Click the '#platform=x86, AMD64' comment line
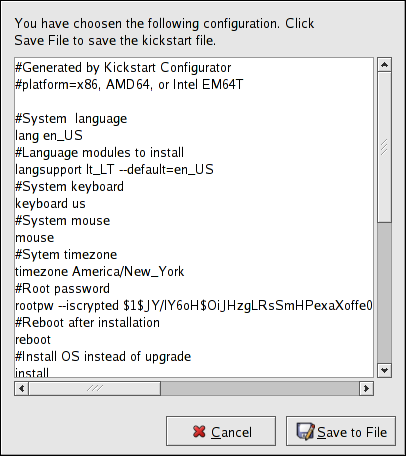Viewport: 406px width, 456px height. pos(129,85)
